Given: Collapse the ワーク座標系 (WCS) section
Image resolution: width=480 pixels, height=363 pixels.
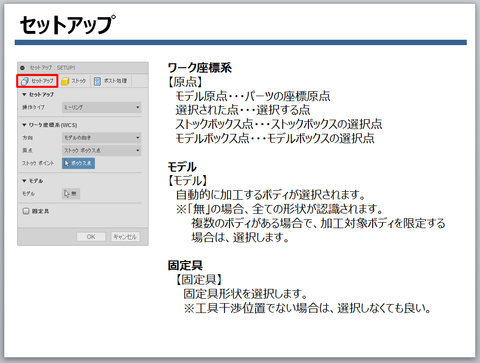Looking at the screenshot, I should 24,125.
